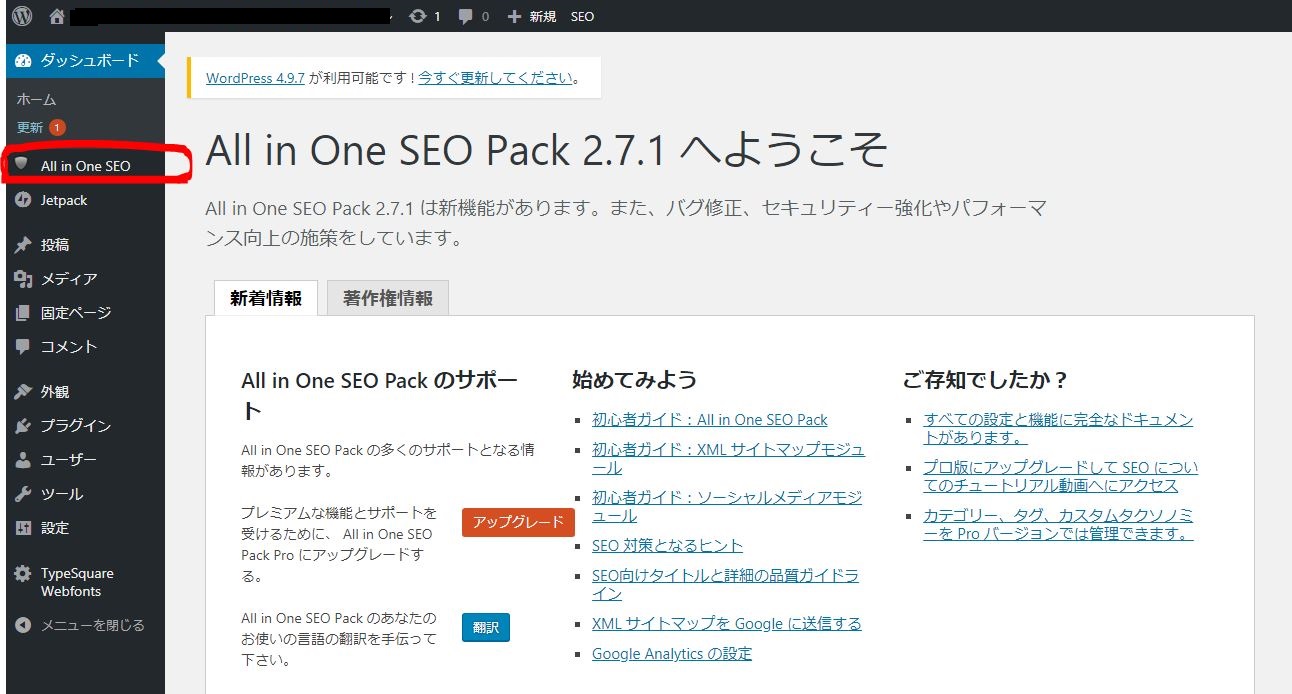The height and width of the screenshot is (694, 1292).
Task: Open XML サイトマップを Google に送信する link
Action: click(x=726, y=624)
